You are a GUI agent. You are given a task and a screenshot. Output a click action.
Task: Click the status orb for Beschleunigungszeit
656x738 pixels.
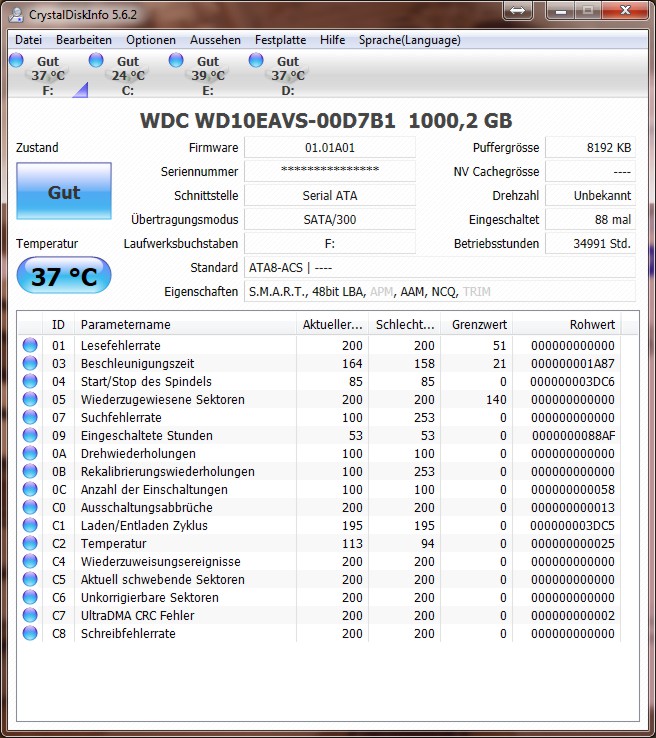point(30,363)
